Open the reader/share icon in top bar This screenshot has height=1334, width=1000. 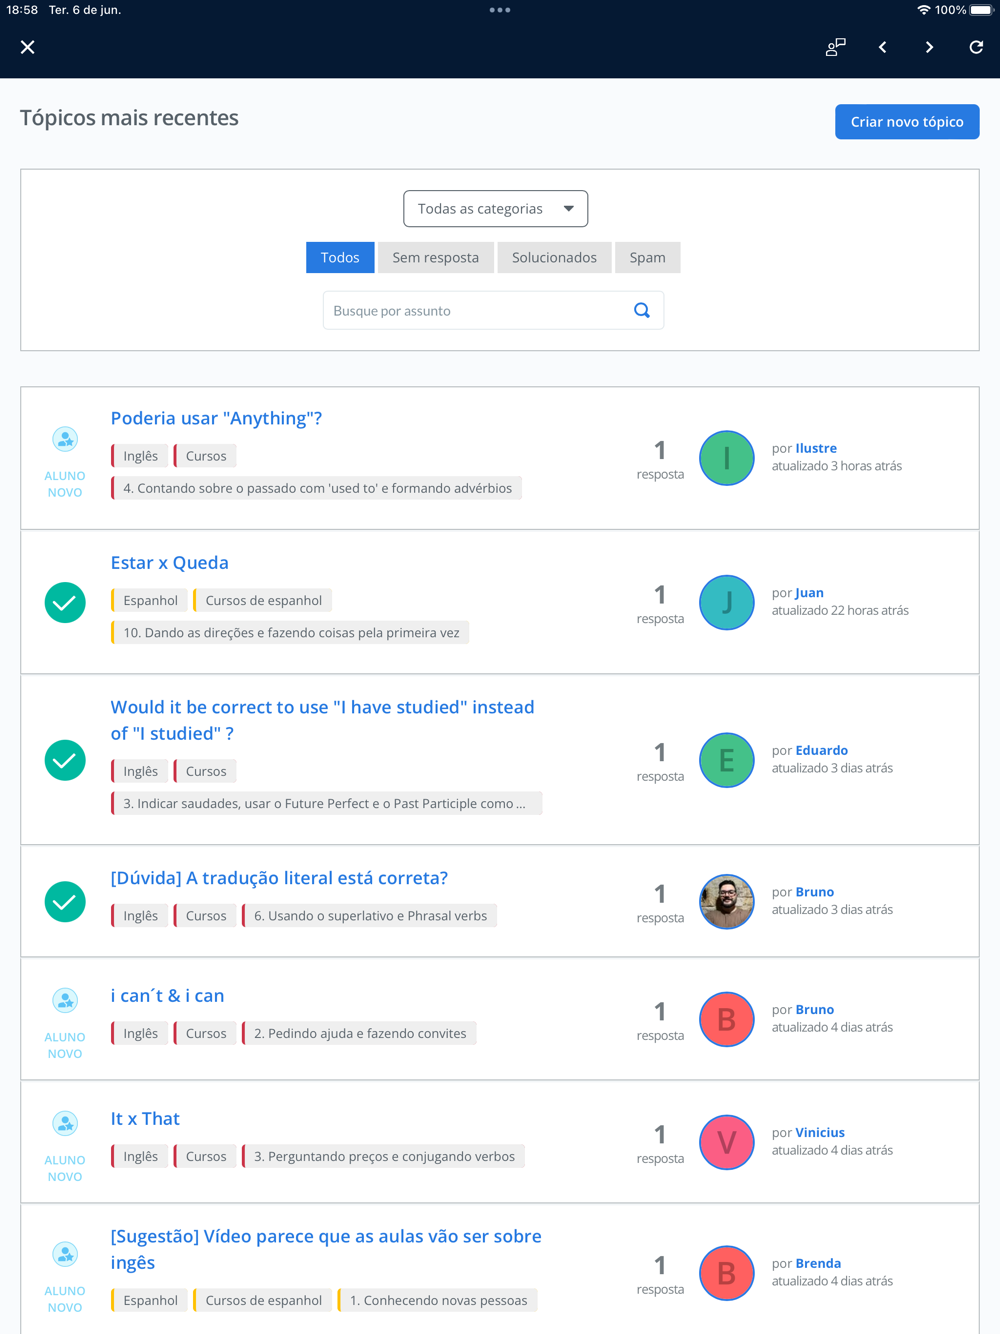835,47
